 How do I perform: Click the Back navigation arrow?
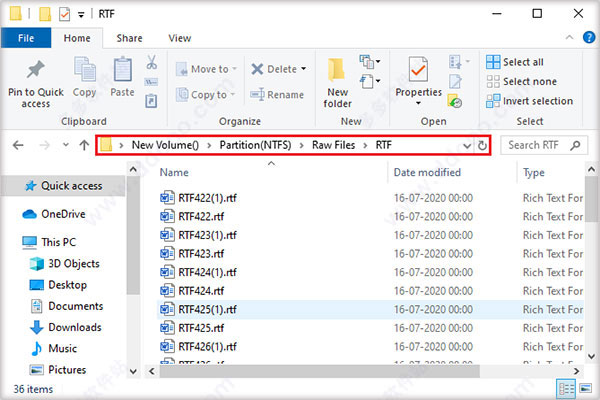tap(18, 145)
